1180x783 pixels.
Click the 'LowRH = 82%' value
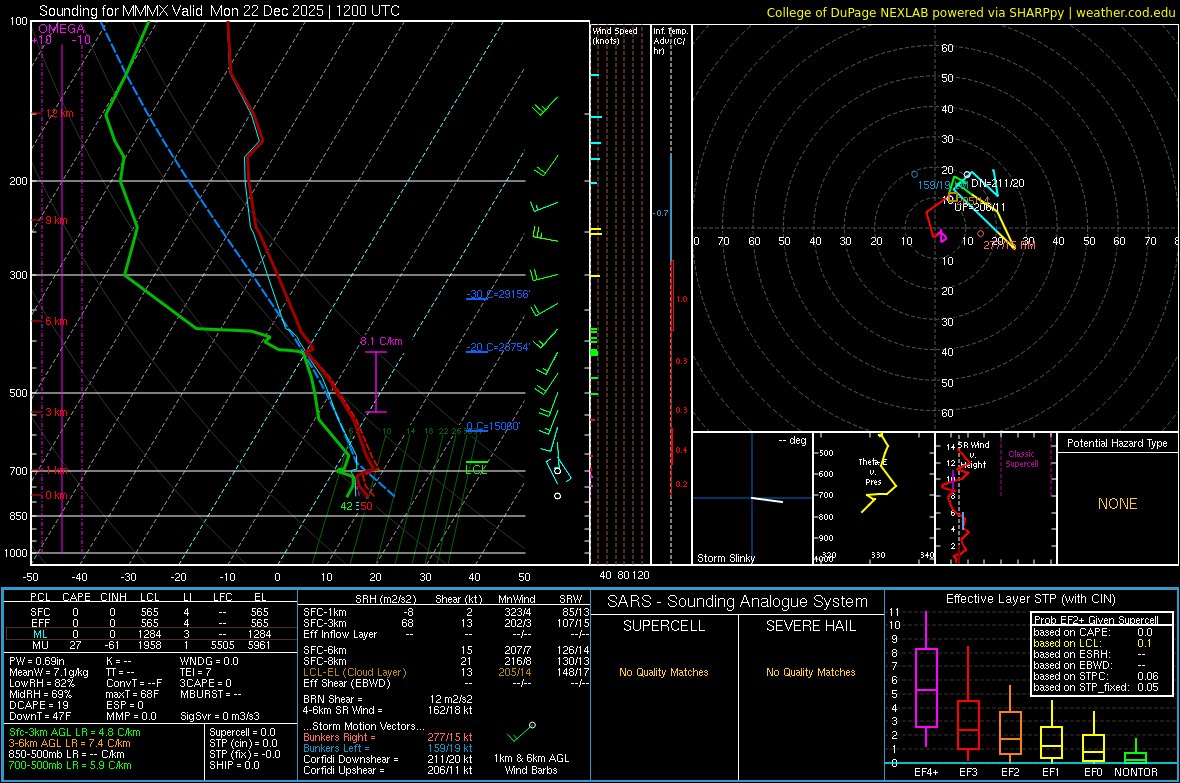click(41, 684)
